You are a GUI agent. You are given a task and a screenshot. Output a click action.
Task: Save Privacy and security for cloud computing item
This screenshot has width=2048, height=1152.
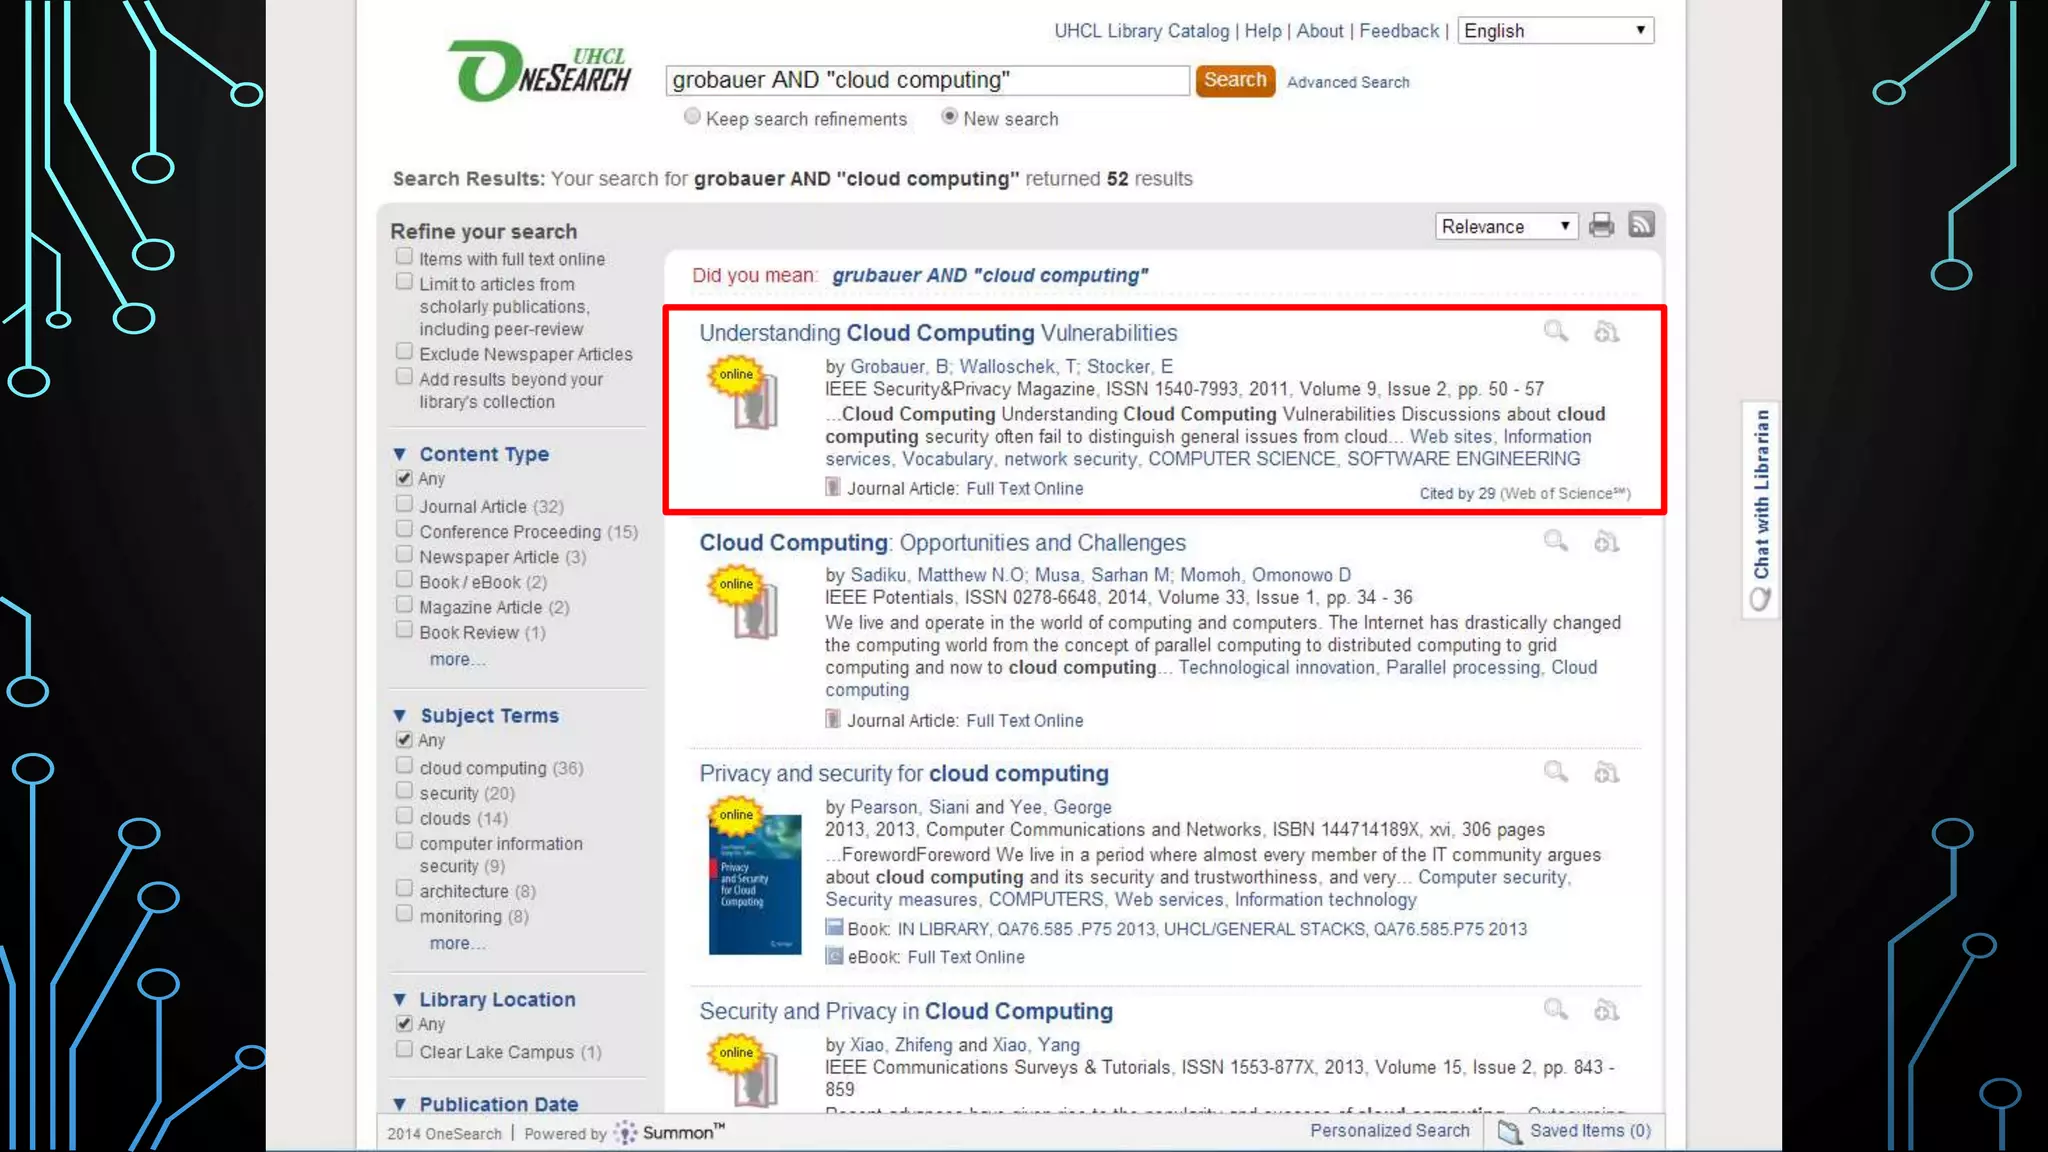(x=1606, y=772)
